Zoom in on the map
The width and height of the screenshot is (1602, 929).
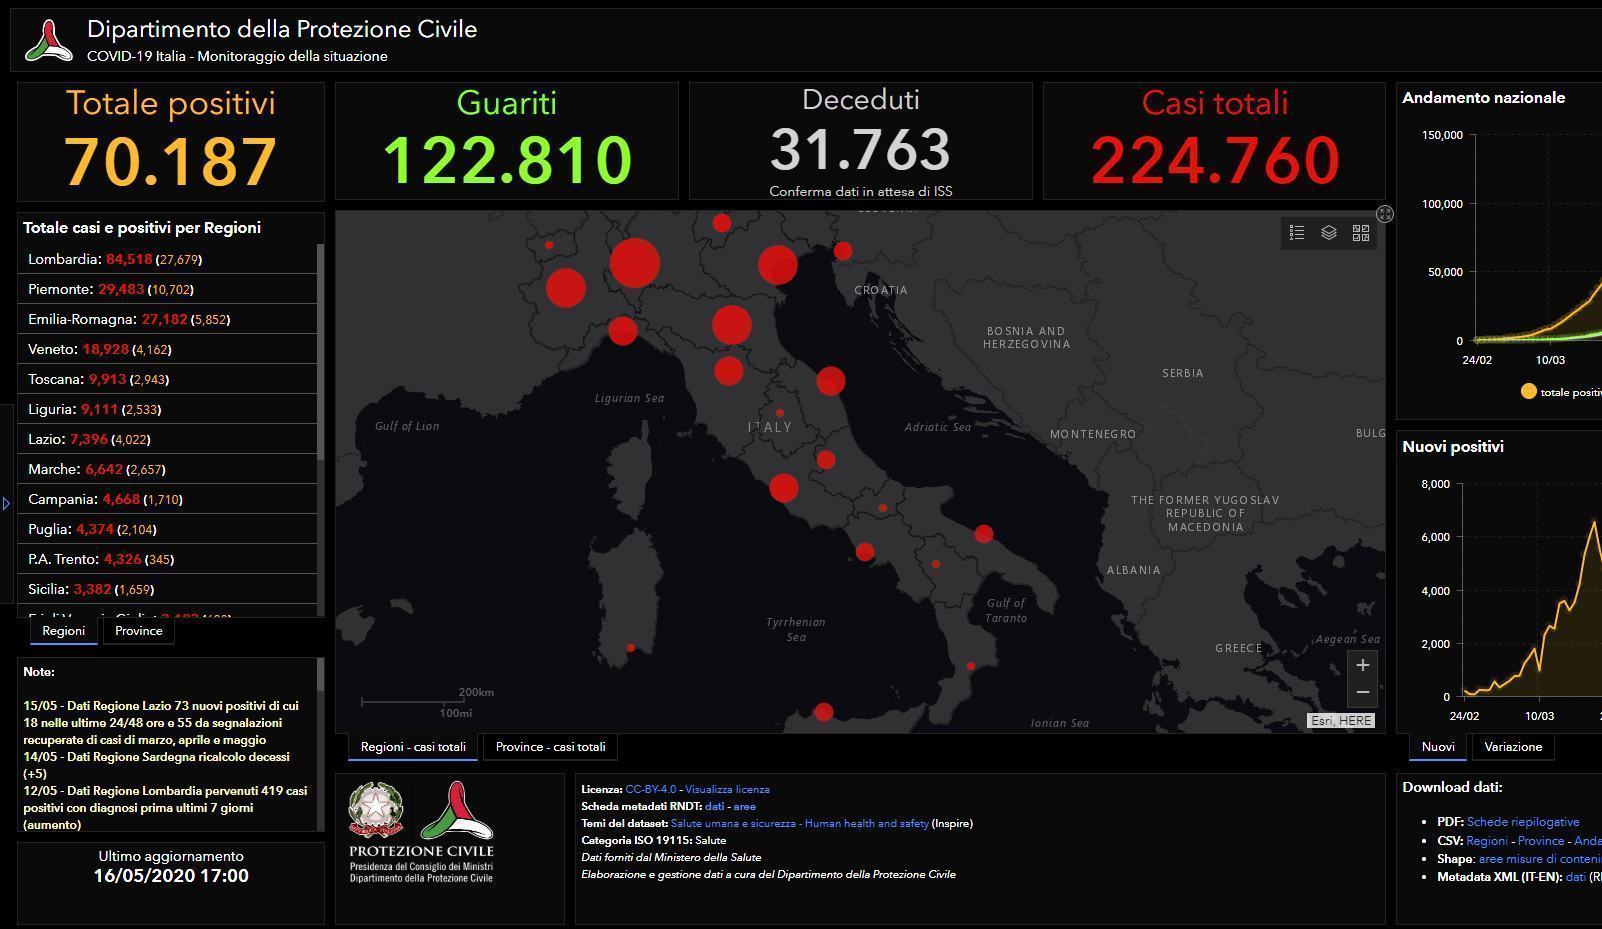pos(1362,665)
